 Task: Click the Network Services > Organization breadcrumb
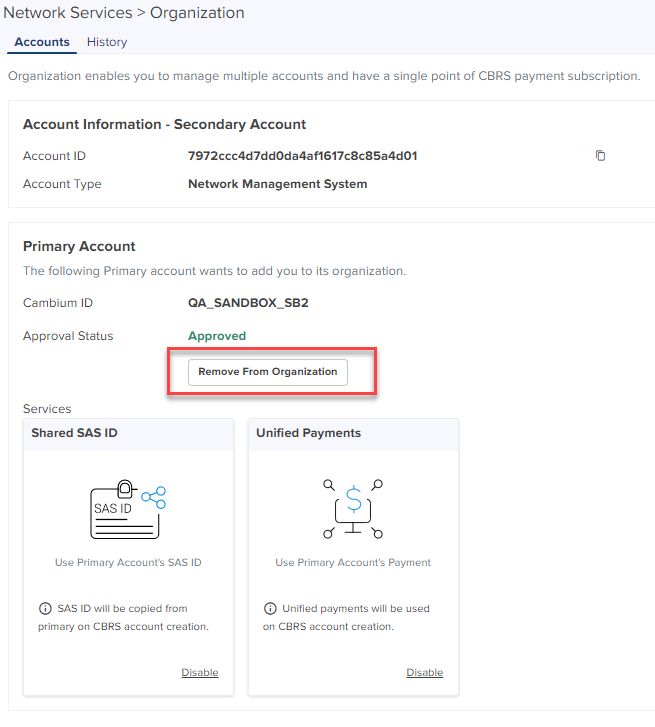tap(125, 13)
